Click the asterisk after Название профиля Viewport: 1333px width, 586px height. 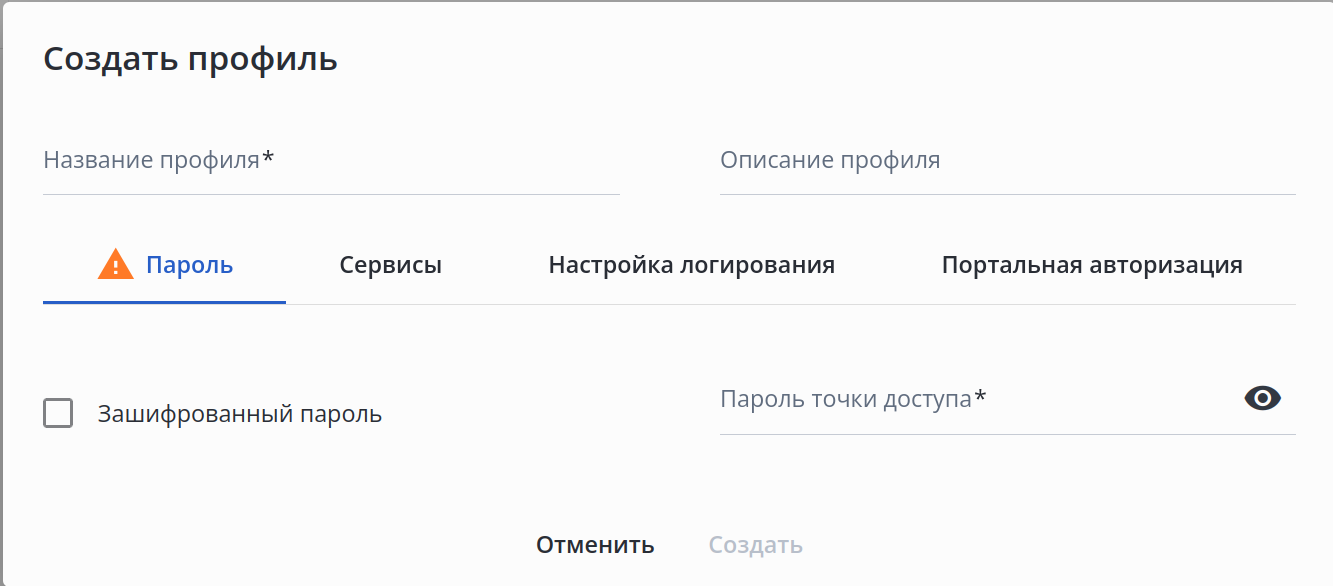click(x=268, y=158)
